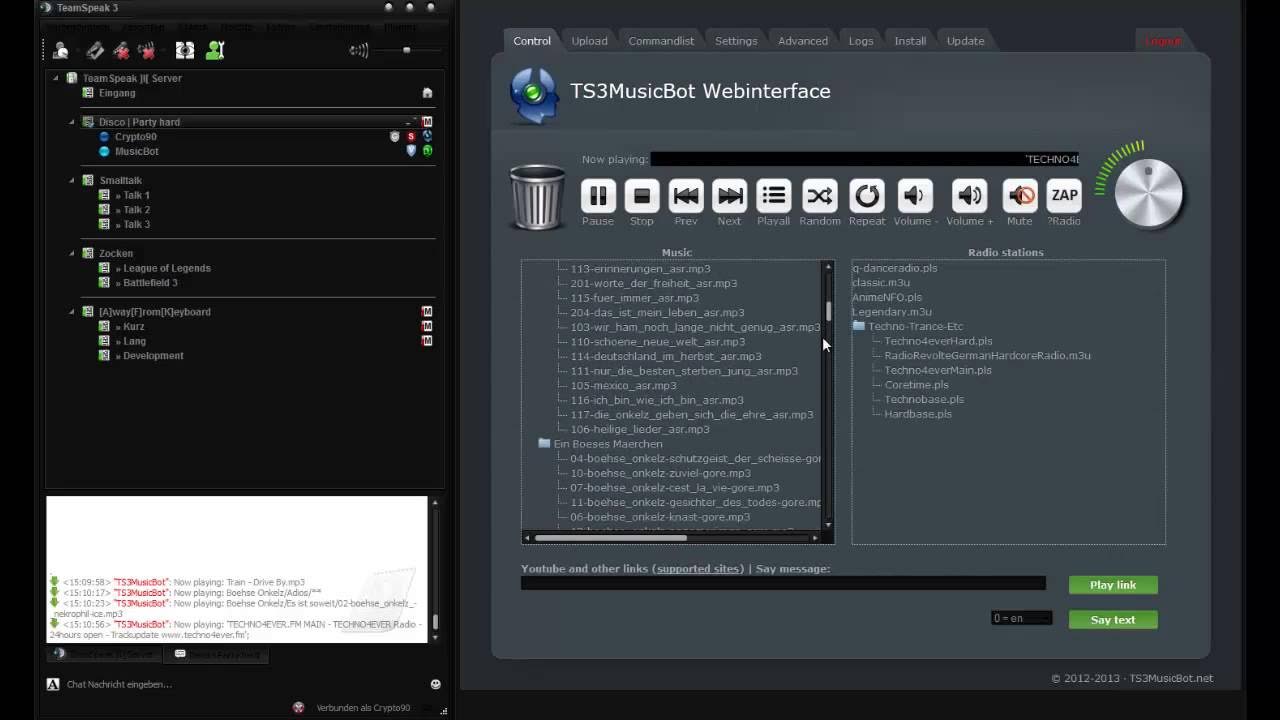Screen dimensions: 1280x720
Task: Select MusicBot user in channel tree
Action: coord(137,151)
